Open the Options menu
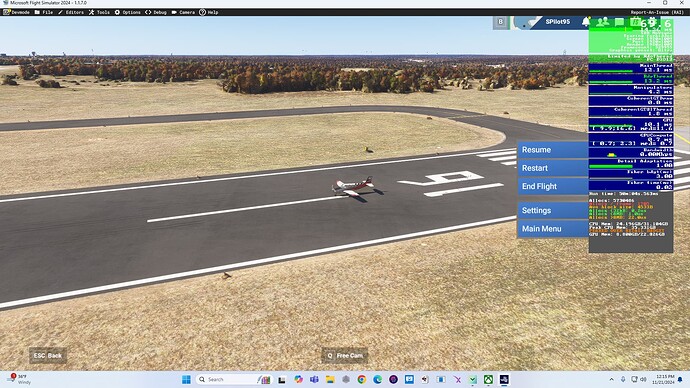Image resolution: width=690 pixels, height=388 pixels. 128,12
